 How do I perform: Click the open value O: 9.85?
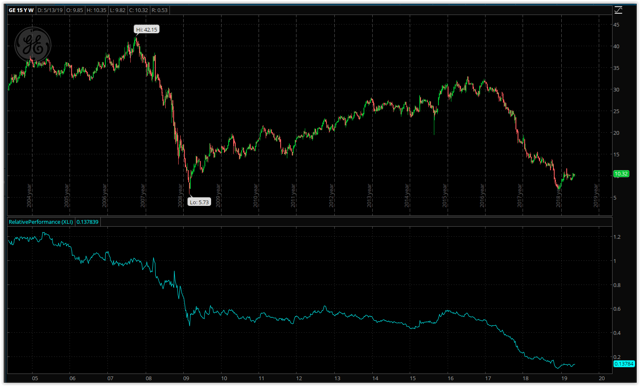click(75, 10)
